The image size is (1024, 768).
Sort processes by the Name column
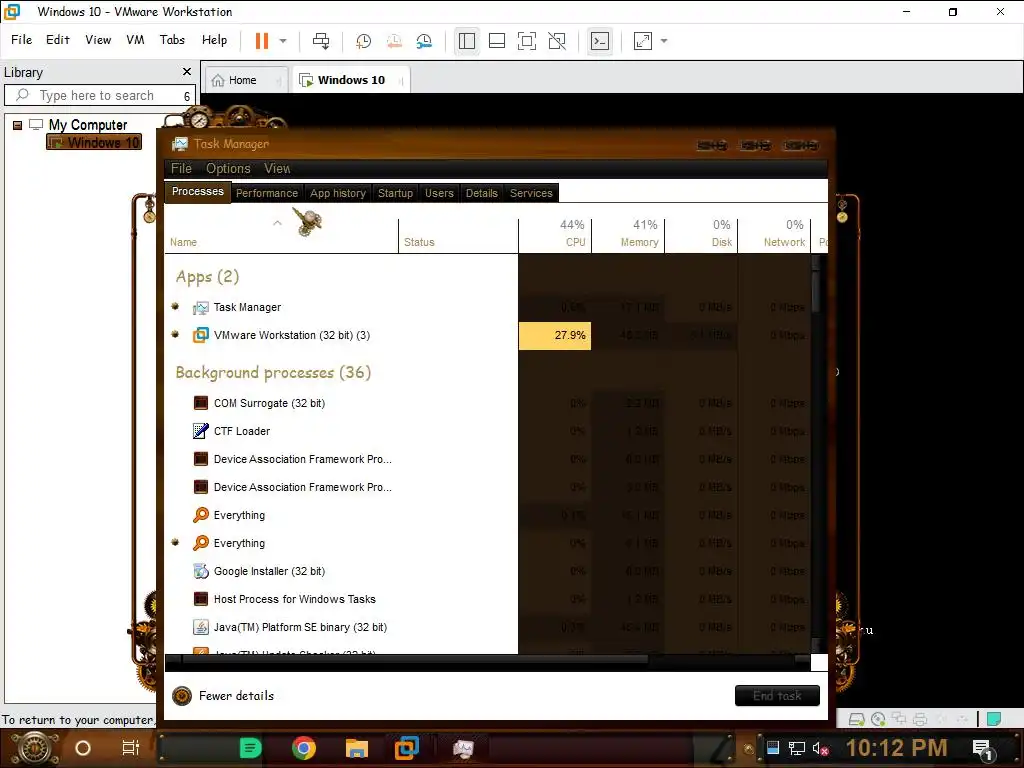pos(281,236)
